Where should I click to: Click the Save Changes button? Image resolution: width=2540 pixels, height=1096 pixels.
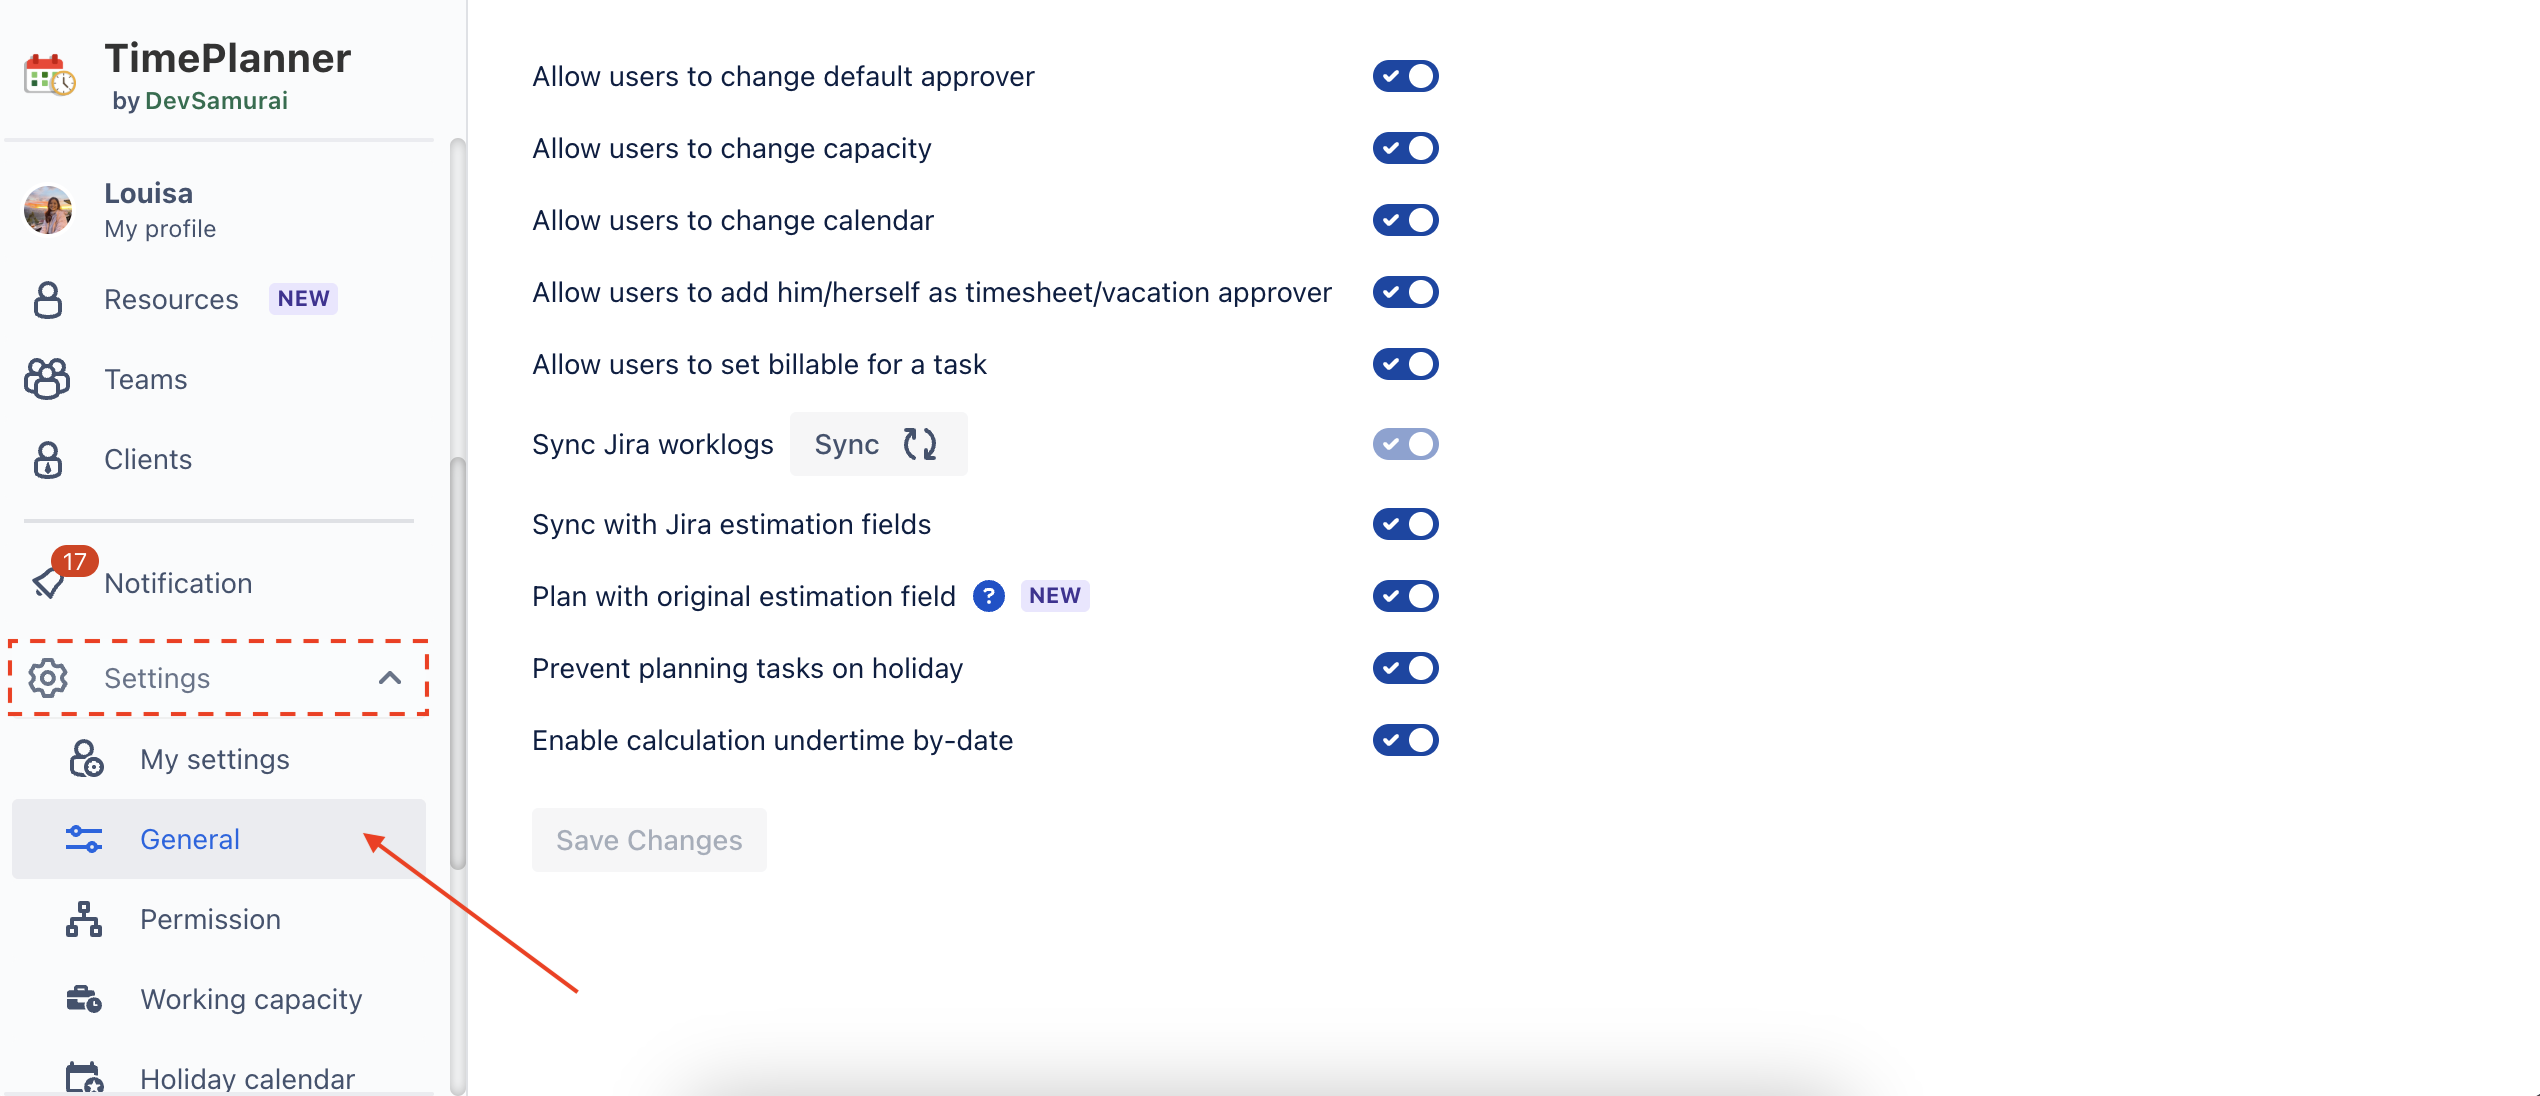point(649,840)
